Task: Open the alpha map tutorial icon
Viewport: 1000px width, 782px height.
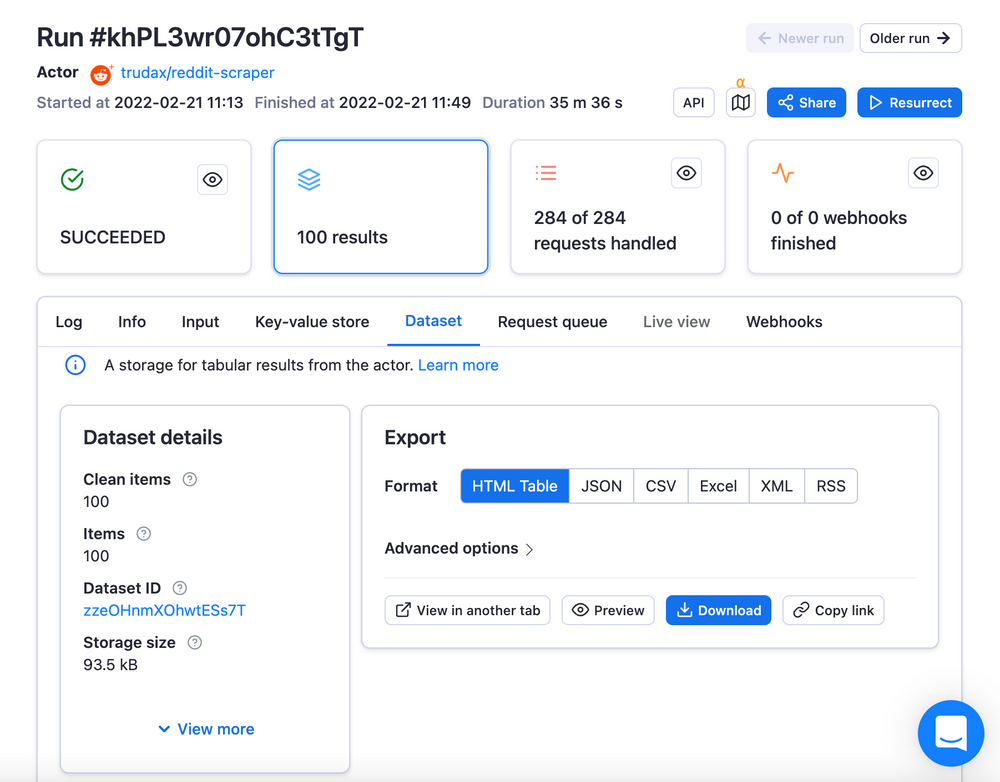Action: pyautogui.click(x=740, y=101)
